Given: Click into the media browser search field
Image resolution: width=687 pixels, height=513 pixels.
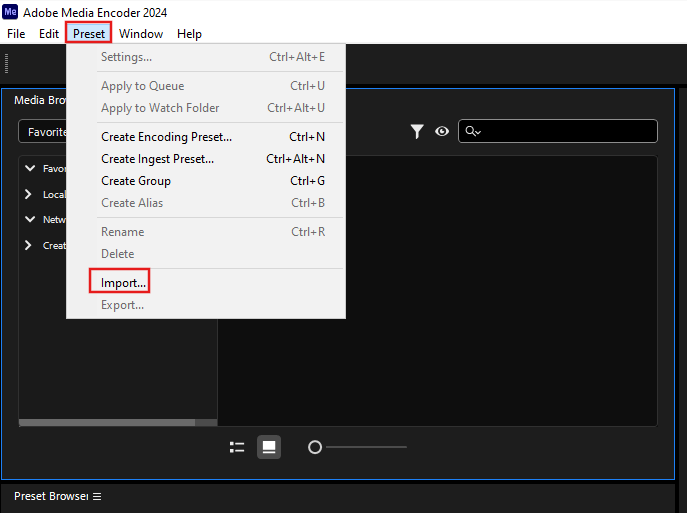Looking at the screenshot, I should pyautogui.click(x=565, y=131).
